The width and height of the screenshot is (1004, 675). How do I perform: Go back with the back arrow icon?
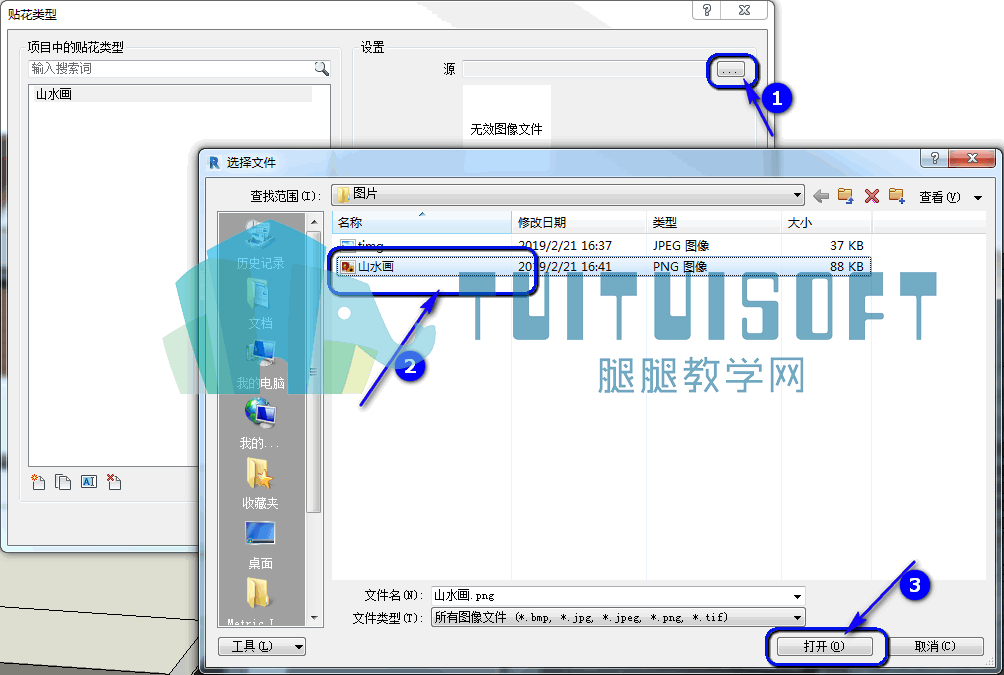tap(820, 196)
